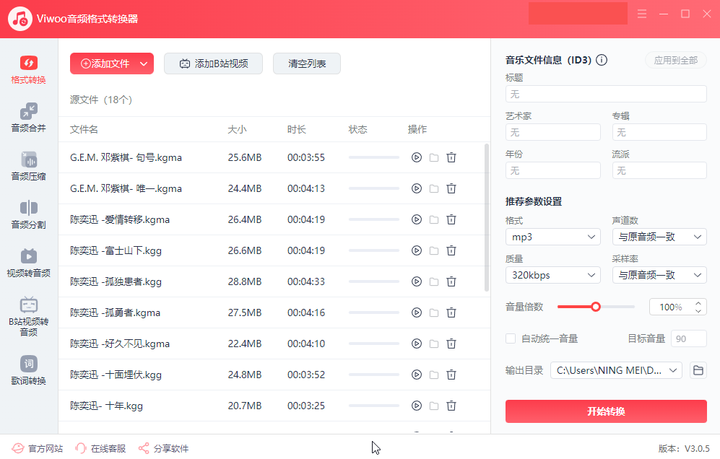Expand the 添加文件 dropdown arrow
Screen dimensions: 720x459
point(144,64)
